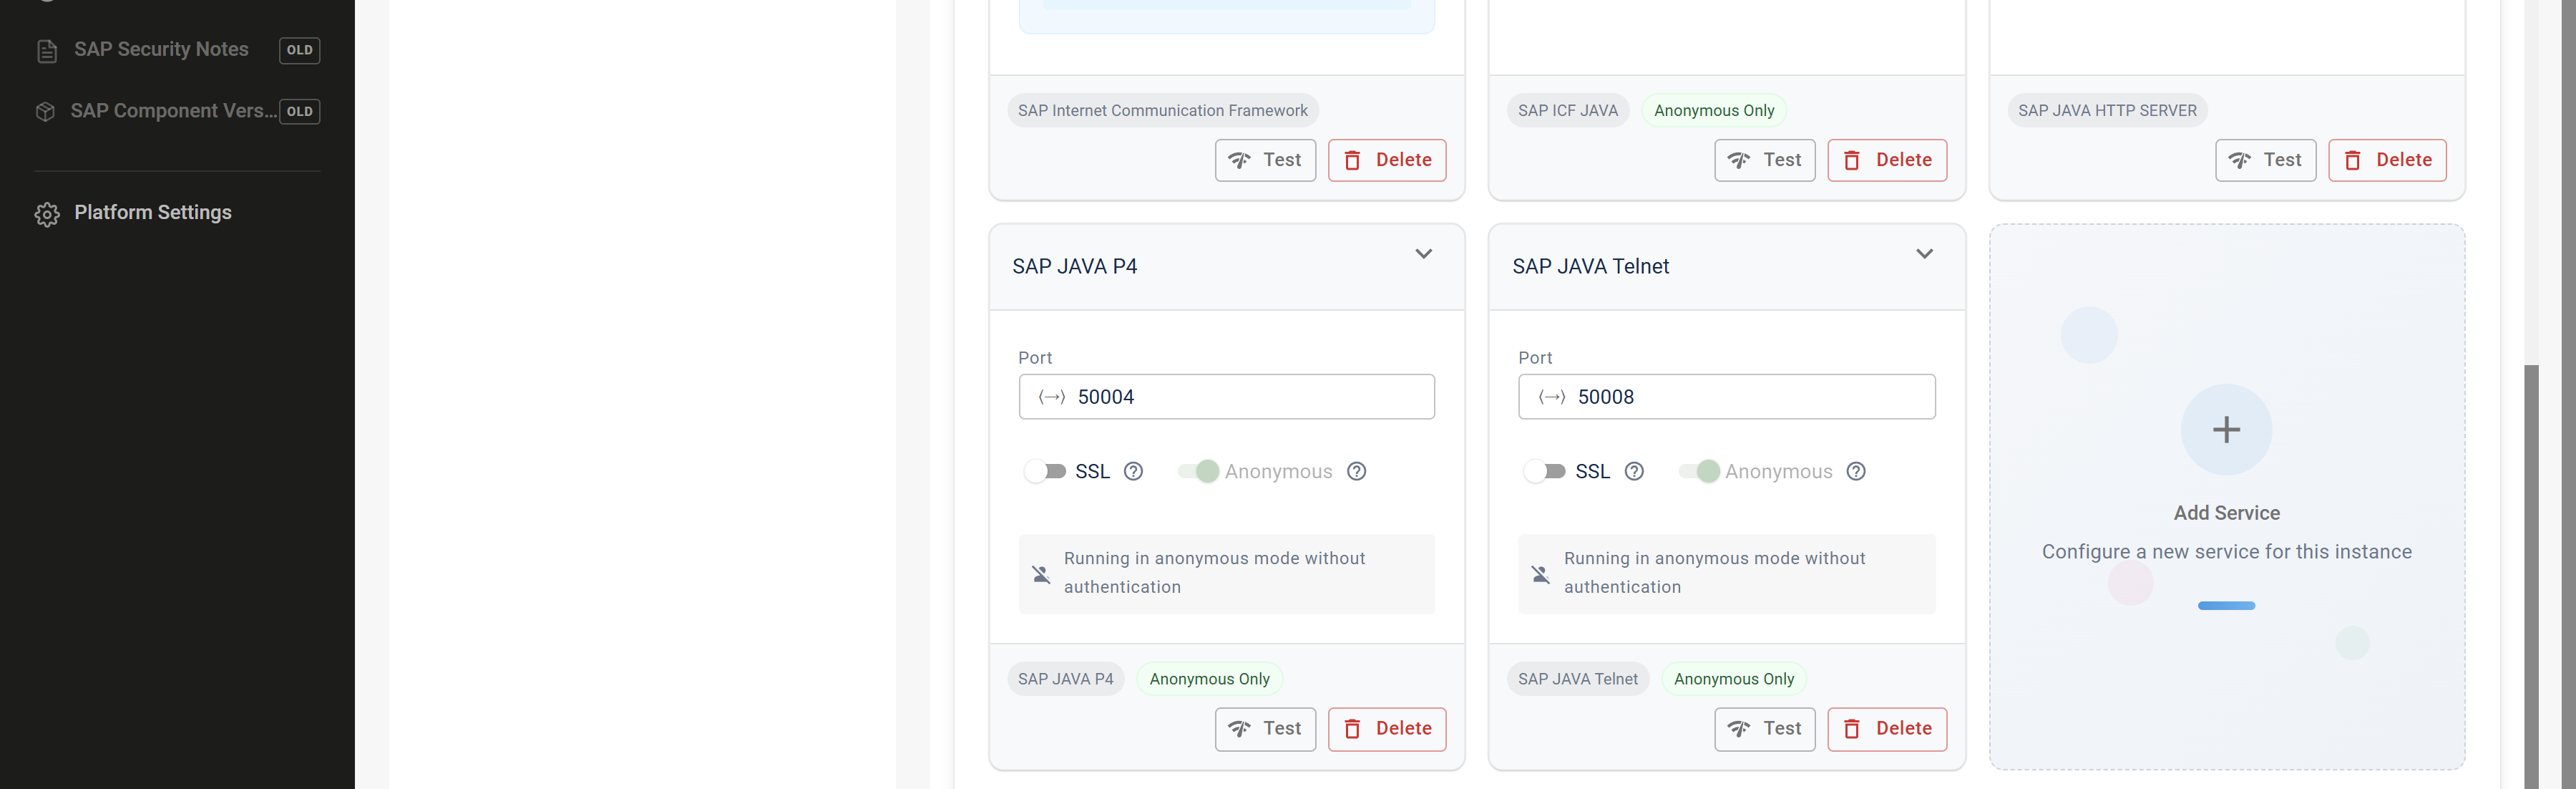Toggle Anonymous for SAP JAVA P4
Image resolution: width=2576 pixels, height=789 pixels.
click(x=1198, y=472)
